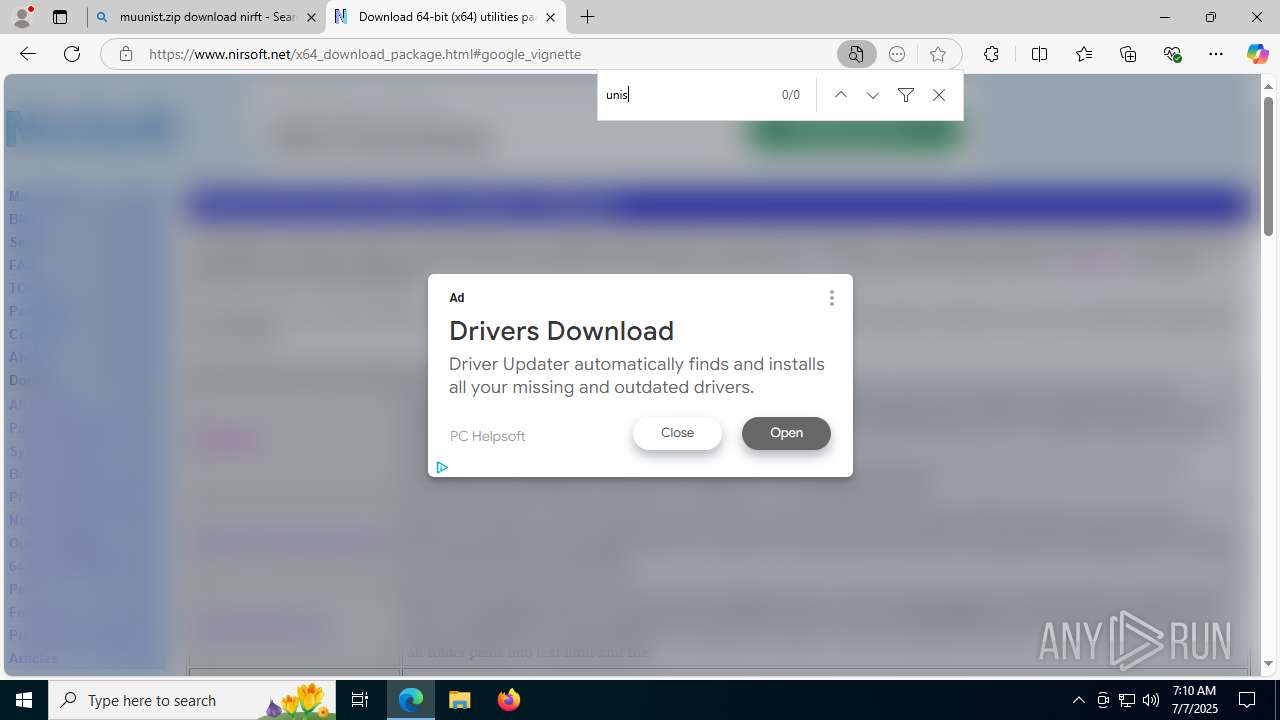Open Browser essentials icon
This screenshot has width=1280, height=720.
pyautogui.click(x=1172, y=54)
